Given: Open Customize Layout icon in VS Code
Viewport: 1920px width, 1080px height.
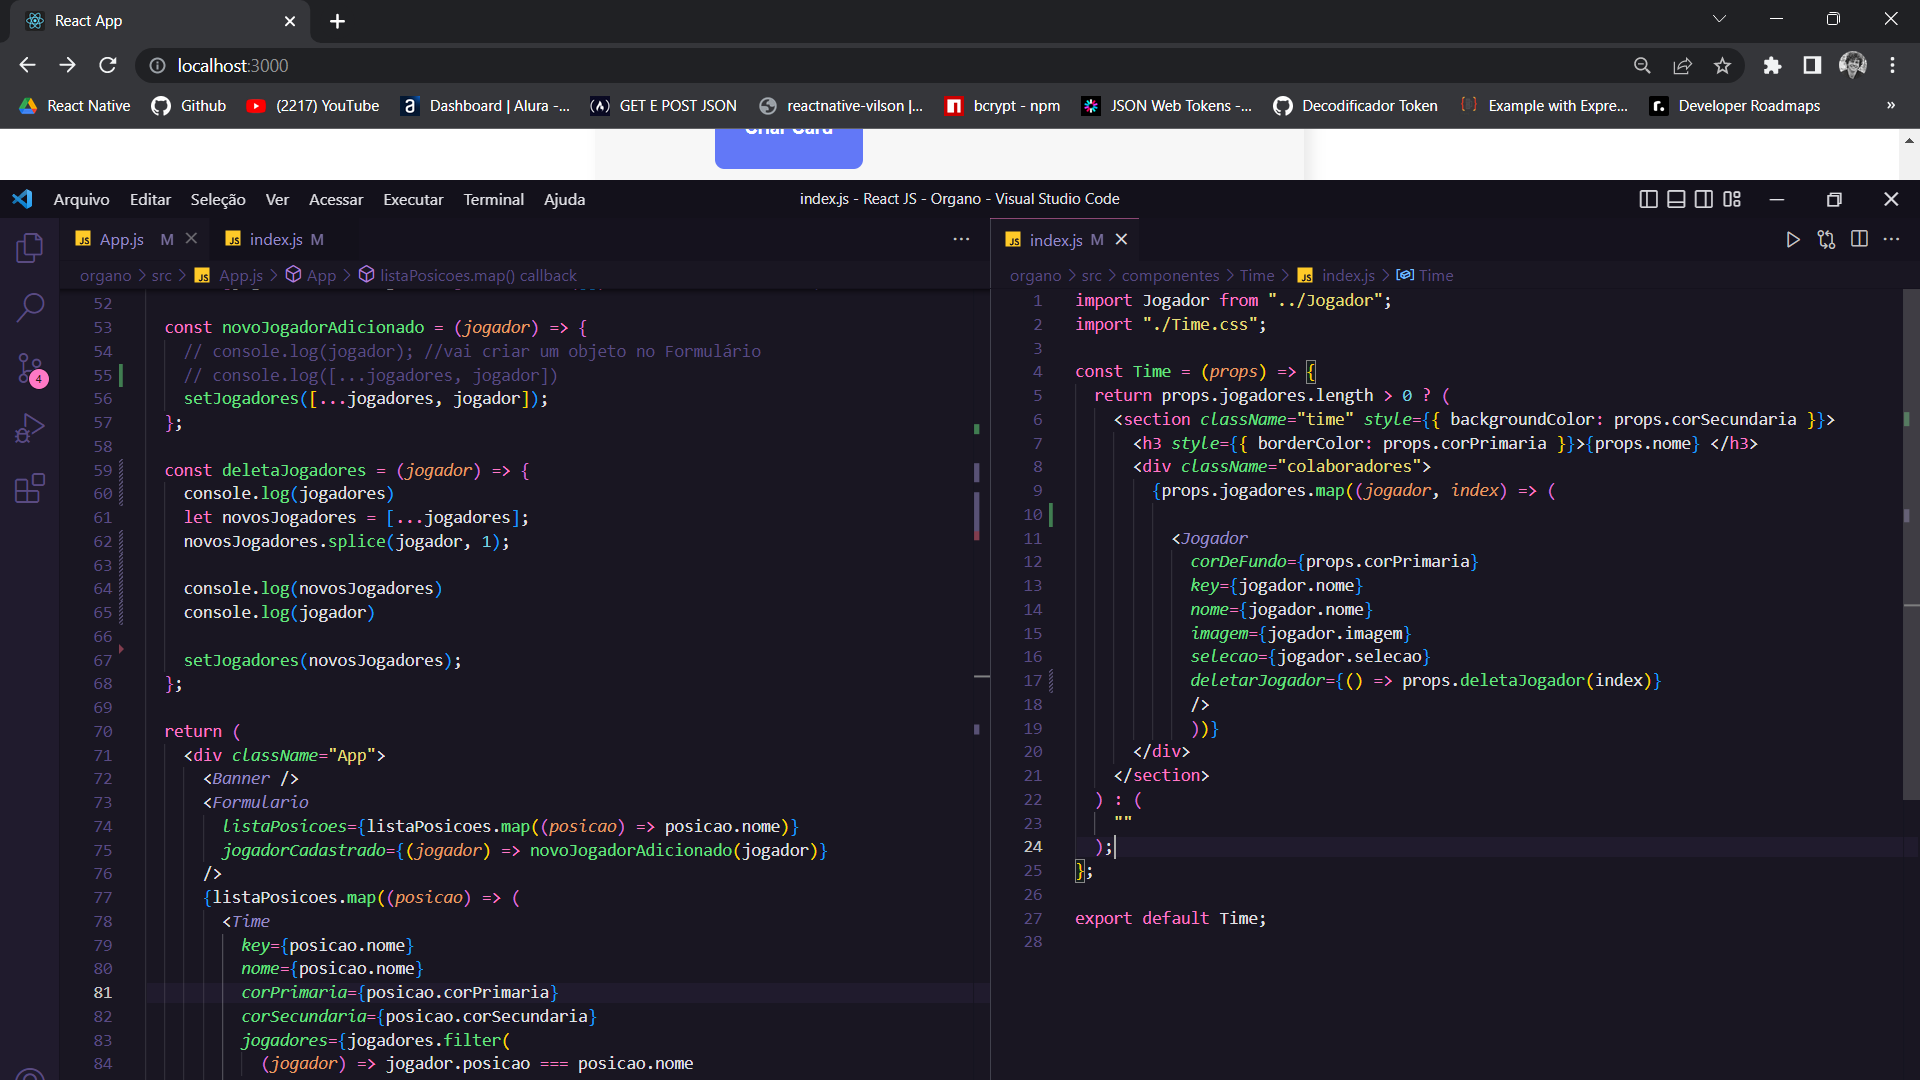Looking at the screenshot, I should (x=1732, y=199).
